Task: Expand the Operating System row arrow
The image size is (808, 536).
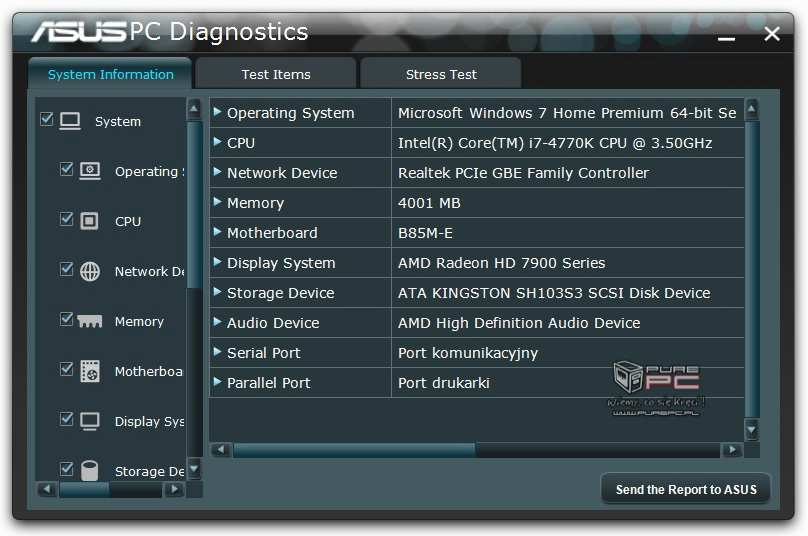Action: (x=218, y=112)
